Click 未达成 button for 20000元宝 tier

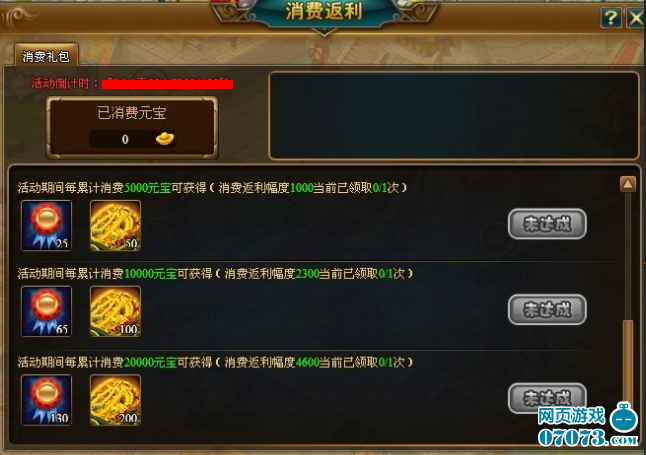click(x=547, y=398)
